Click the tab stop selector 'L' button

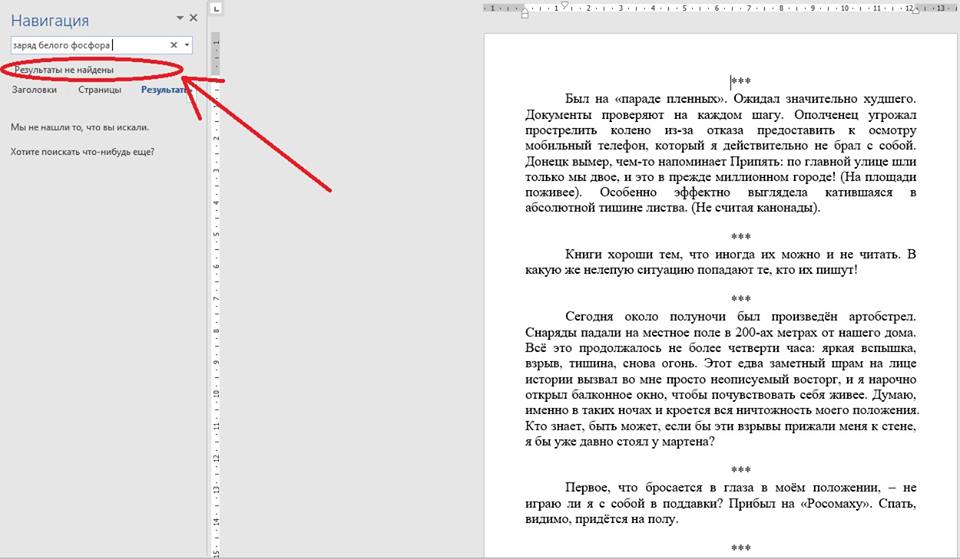coord(216,8)
